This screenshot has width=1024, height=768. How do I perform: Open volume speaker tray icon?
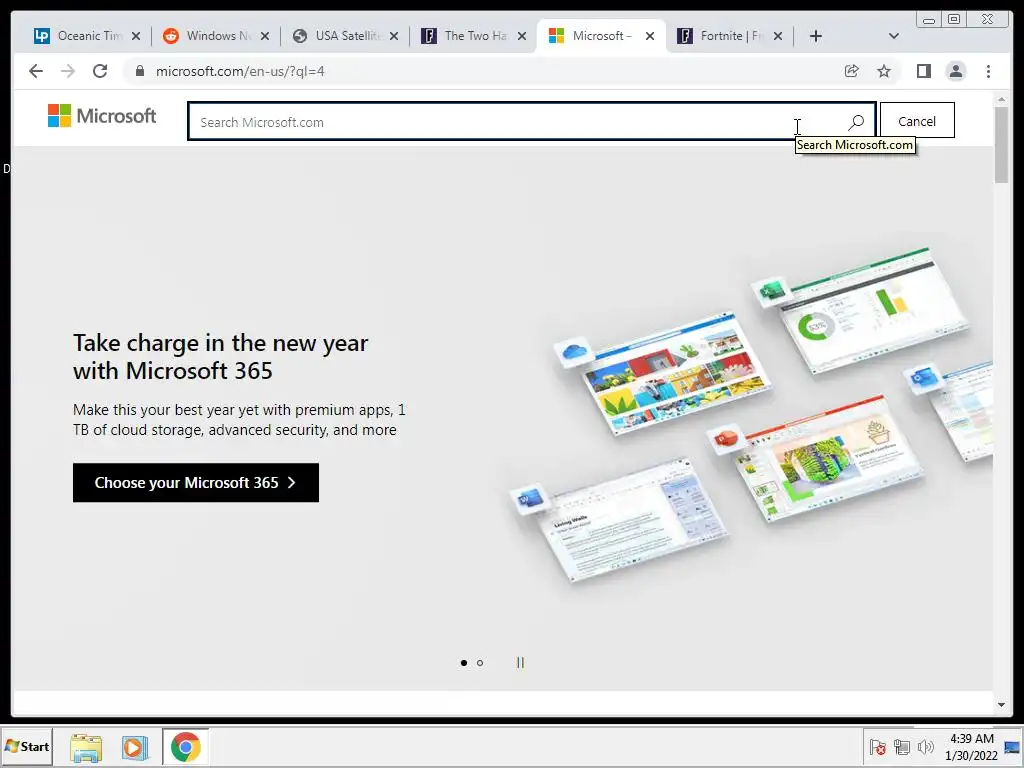(925, 747)
